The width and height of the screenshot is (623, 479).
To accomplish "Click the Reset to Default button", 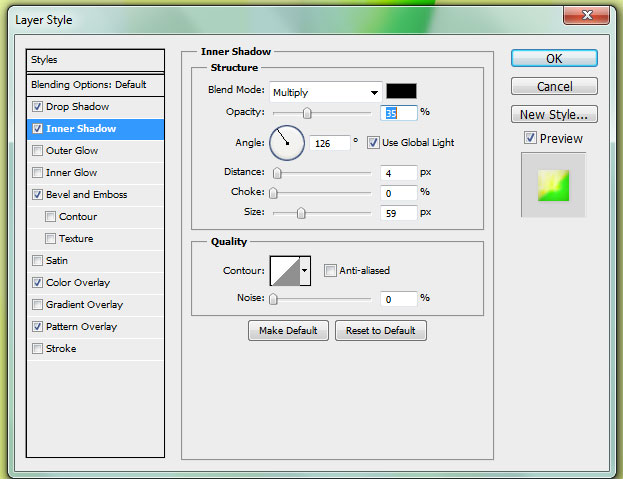I will [x=380, y=330].
